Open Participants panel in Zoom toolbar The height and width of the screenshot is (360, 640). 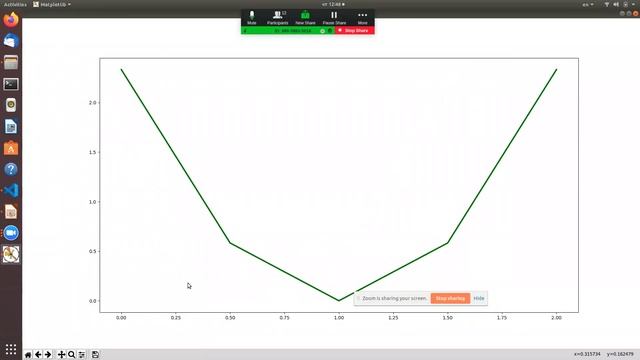278,18
